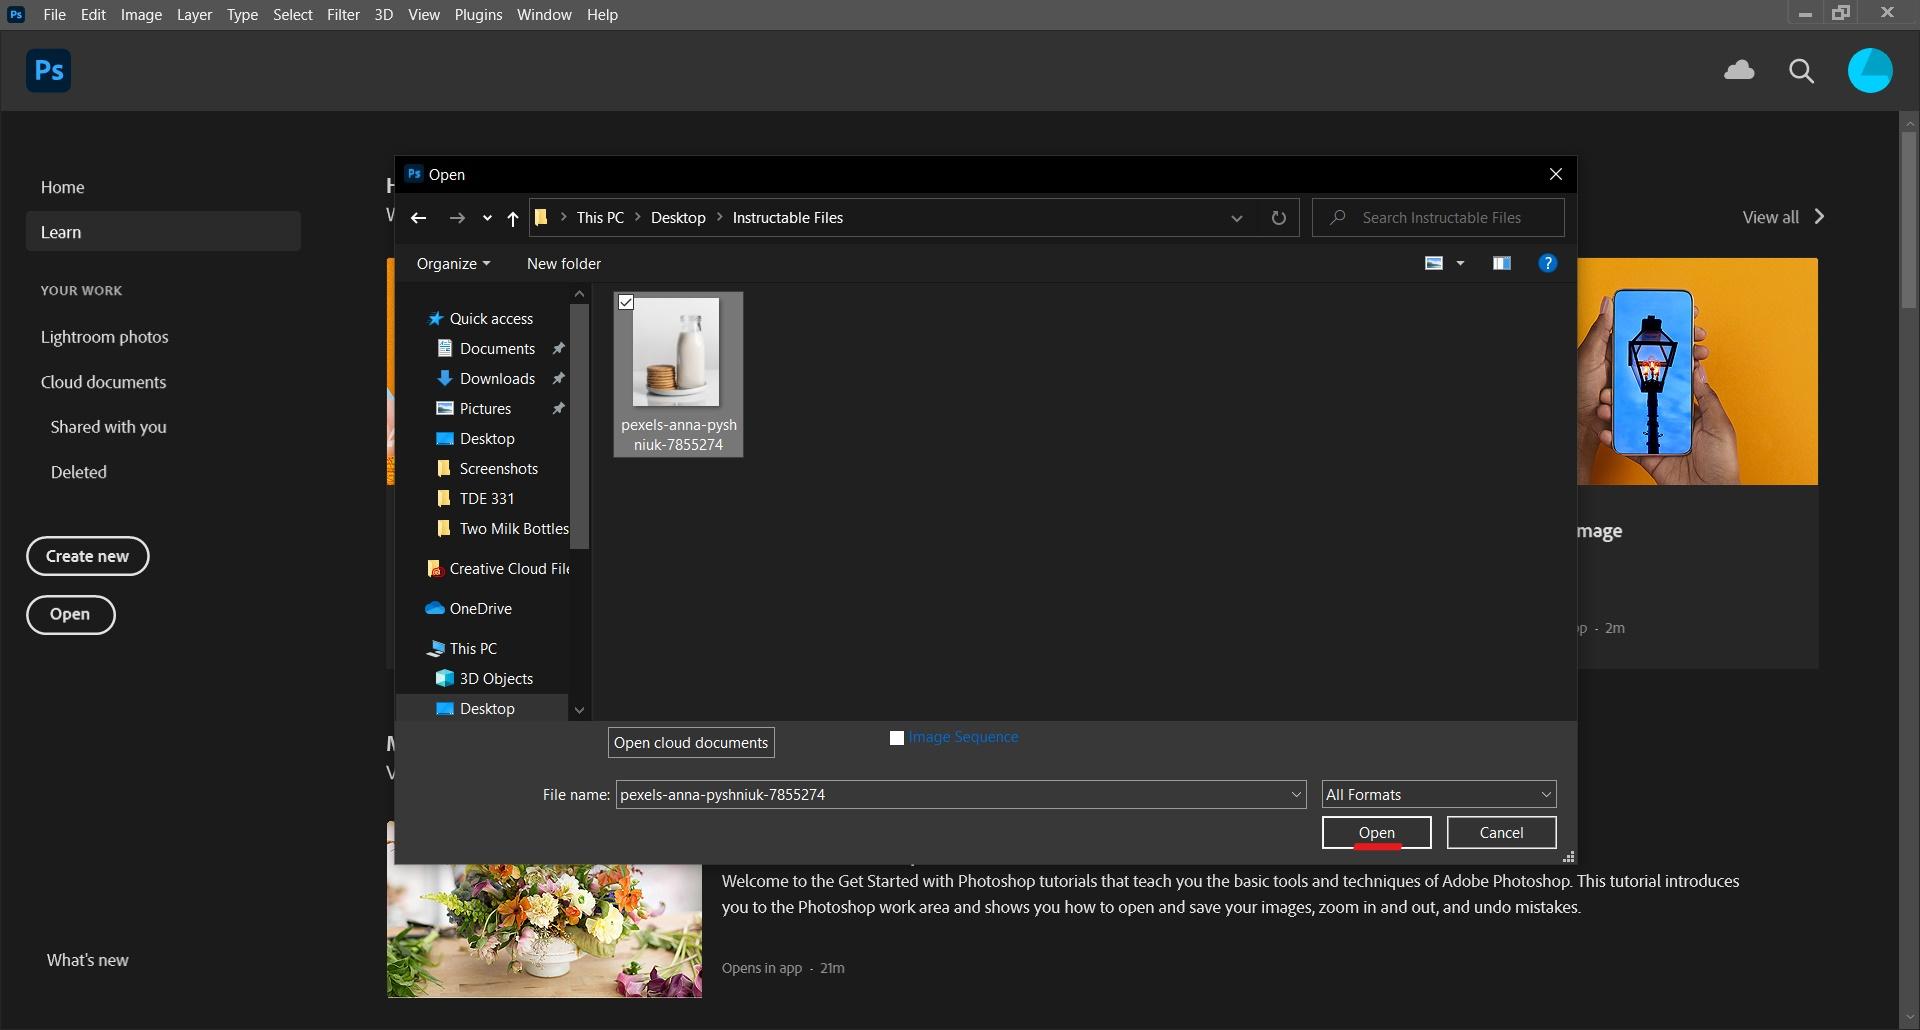
Task: Go up one folder level
Action: tap(512, 219)
